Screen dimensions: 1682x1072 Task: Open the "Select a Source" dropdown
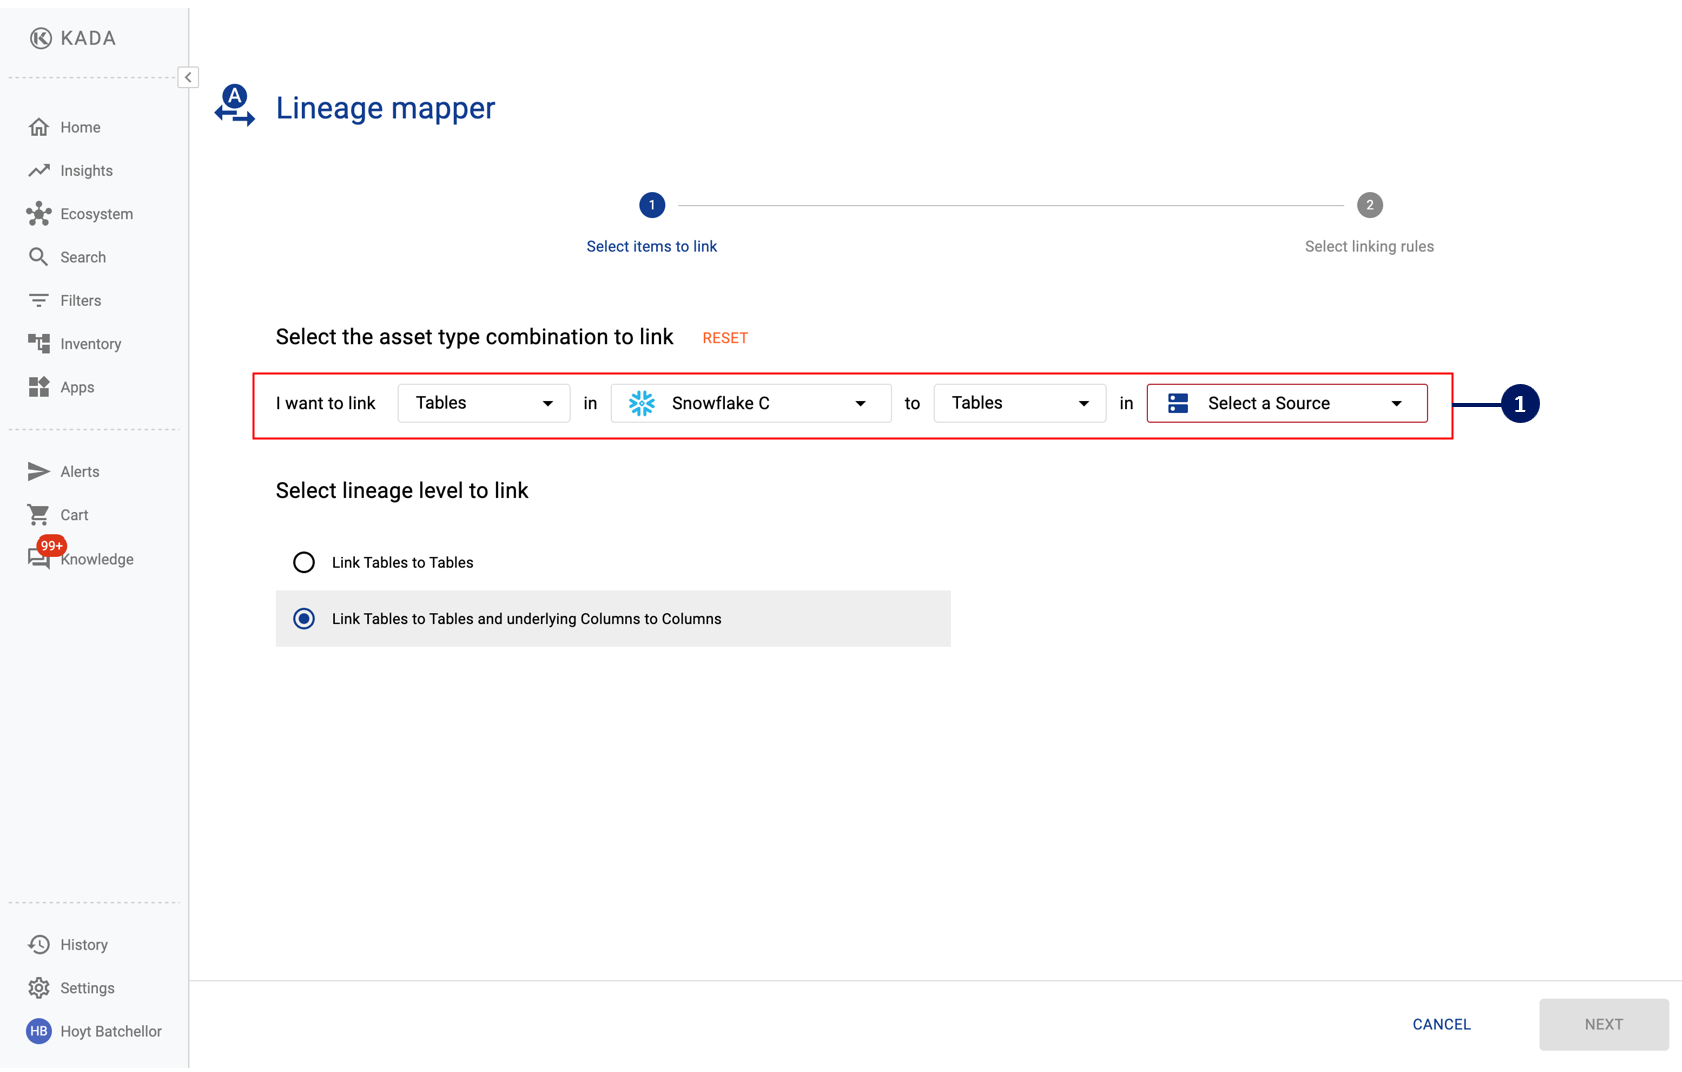click(x=1286, y=403)
